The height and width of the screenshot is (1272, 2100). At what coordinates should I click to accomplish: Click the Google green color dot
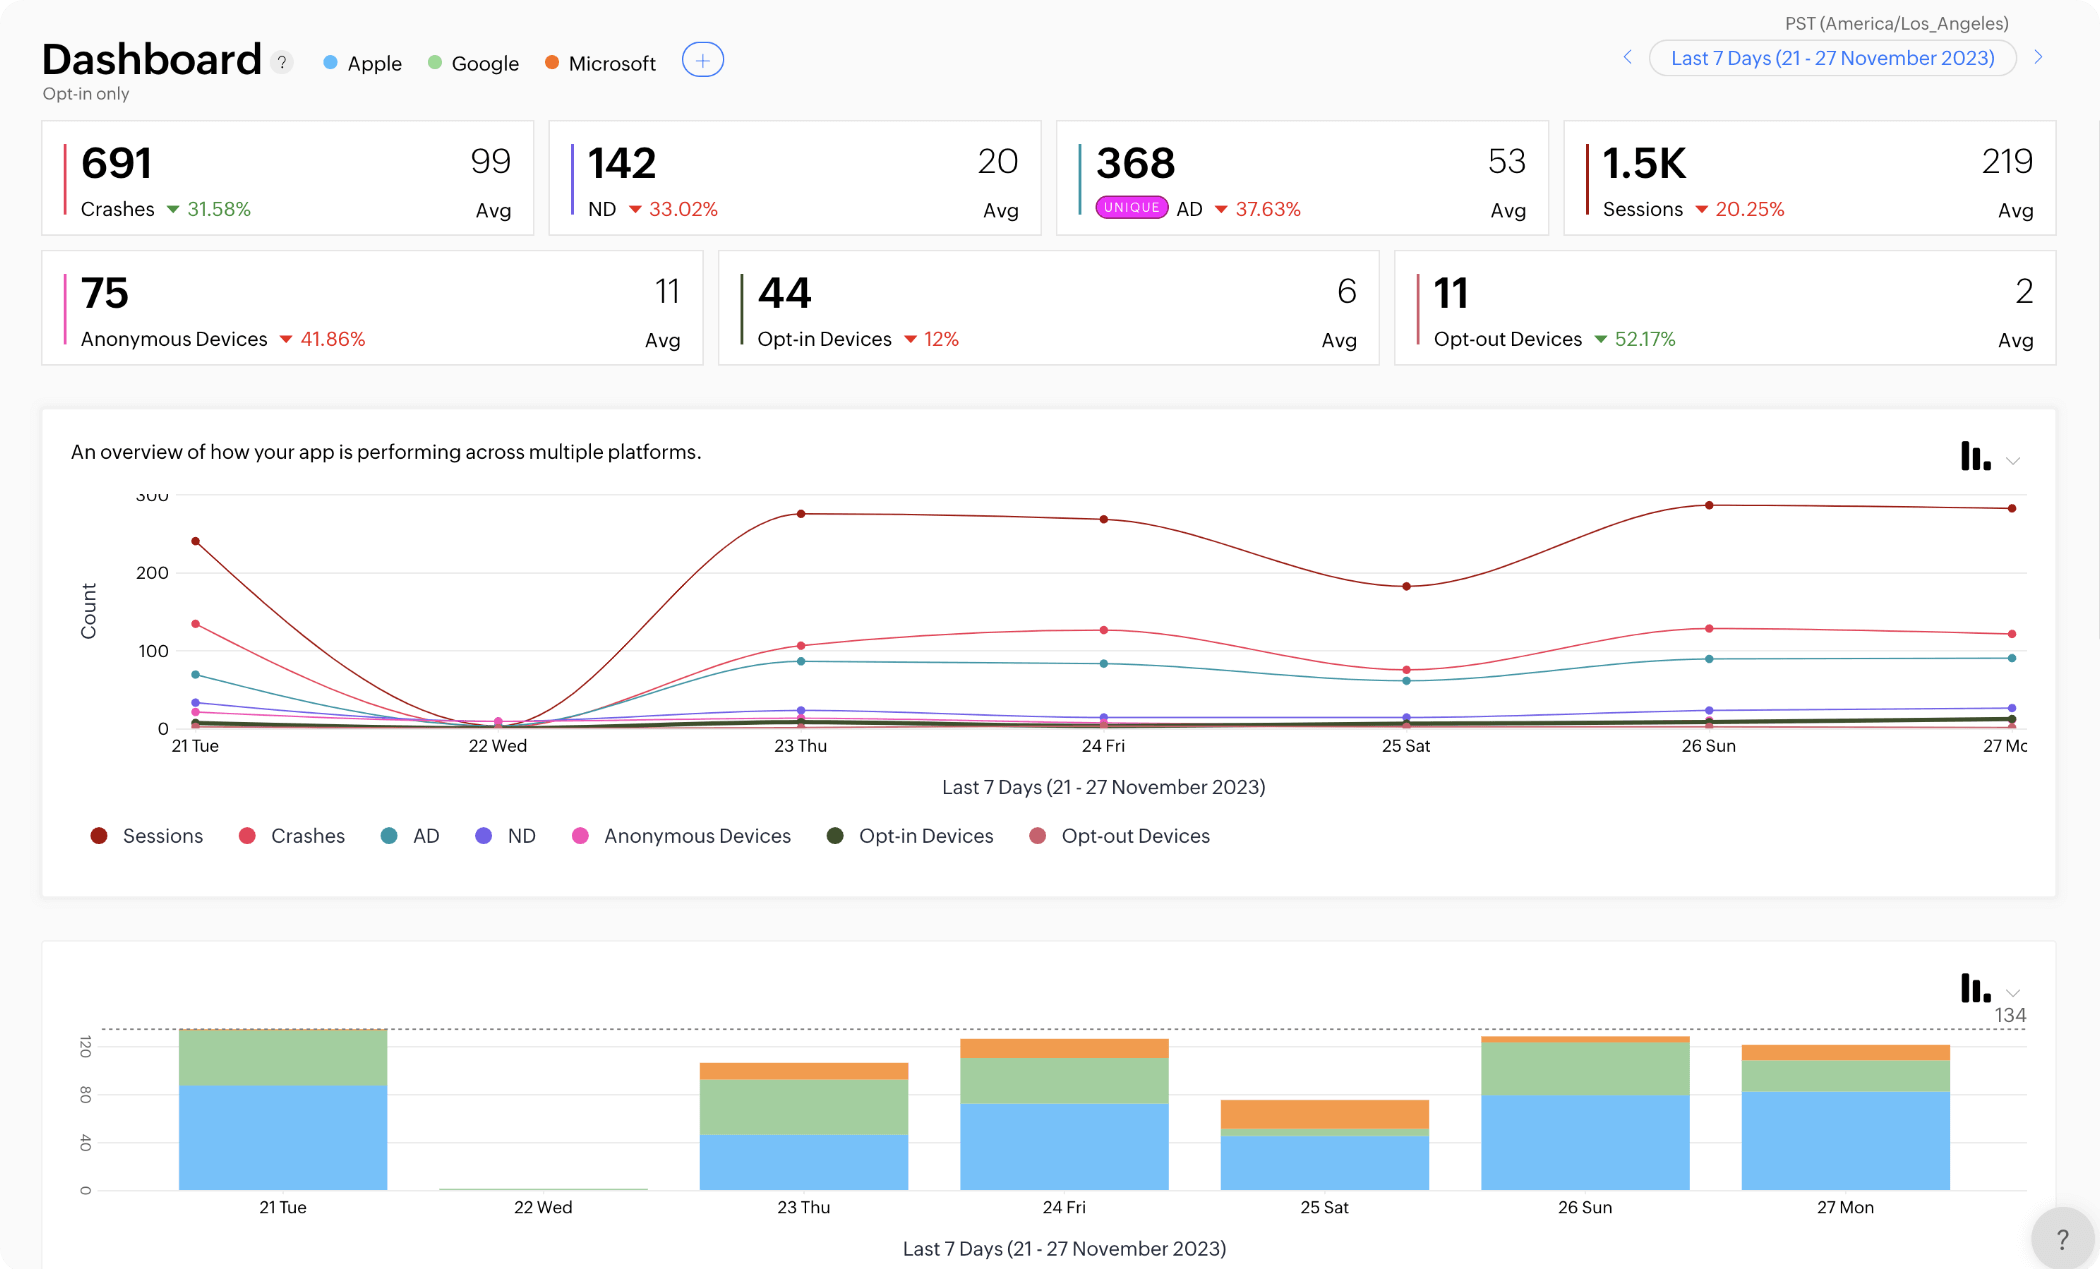435,63
